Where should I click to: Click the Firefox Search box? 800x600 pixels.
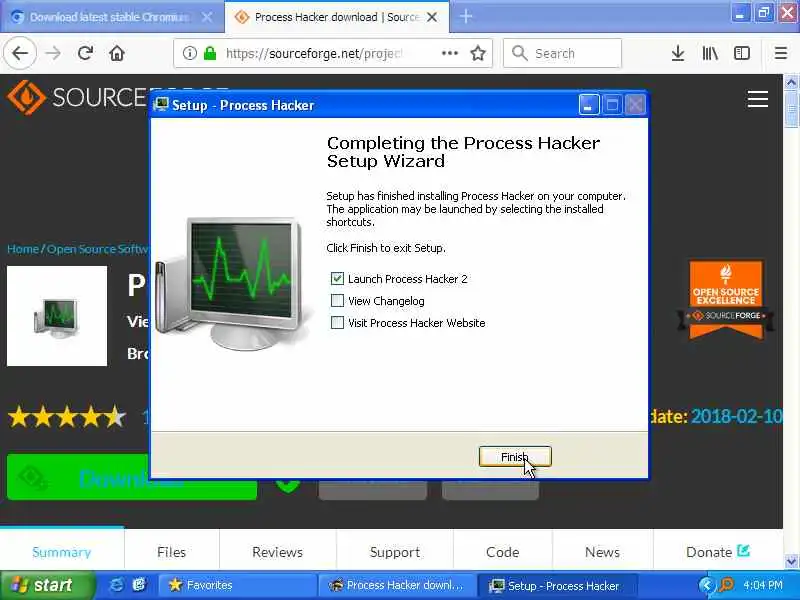point(562,53)
